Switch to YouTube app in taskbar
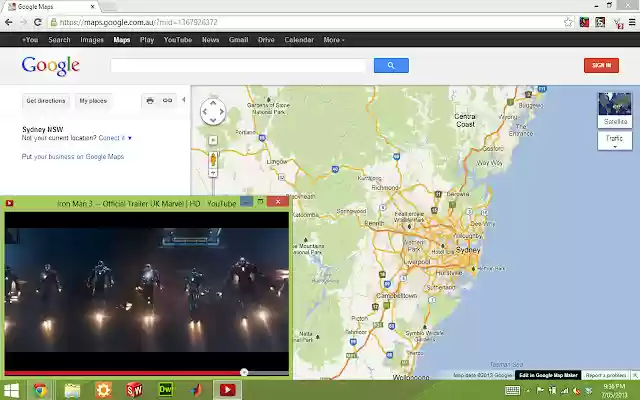This screenshot has height=400, width=640. [x=227, y=390]
